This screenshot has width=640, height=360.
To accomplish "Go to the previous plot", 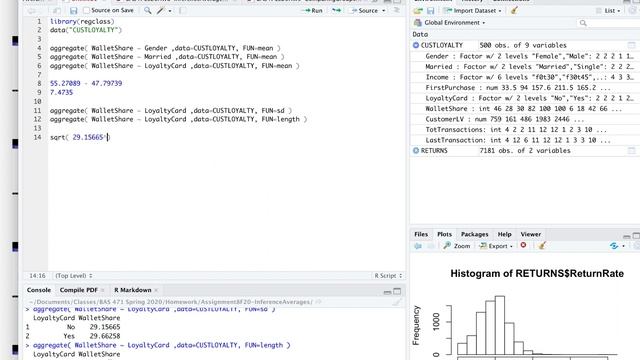I will click(418, 246).
